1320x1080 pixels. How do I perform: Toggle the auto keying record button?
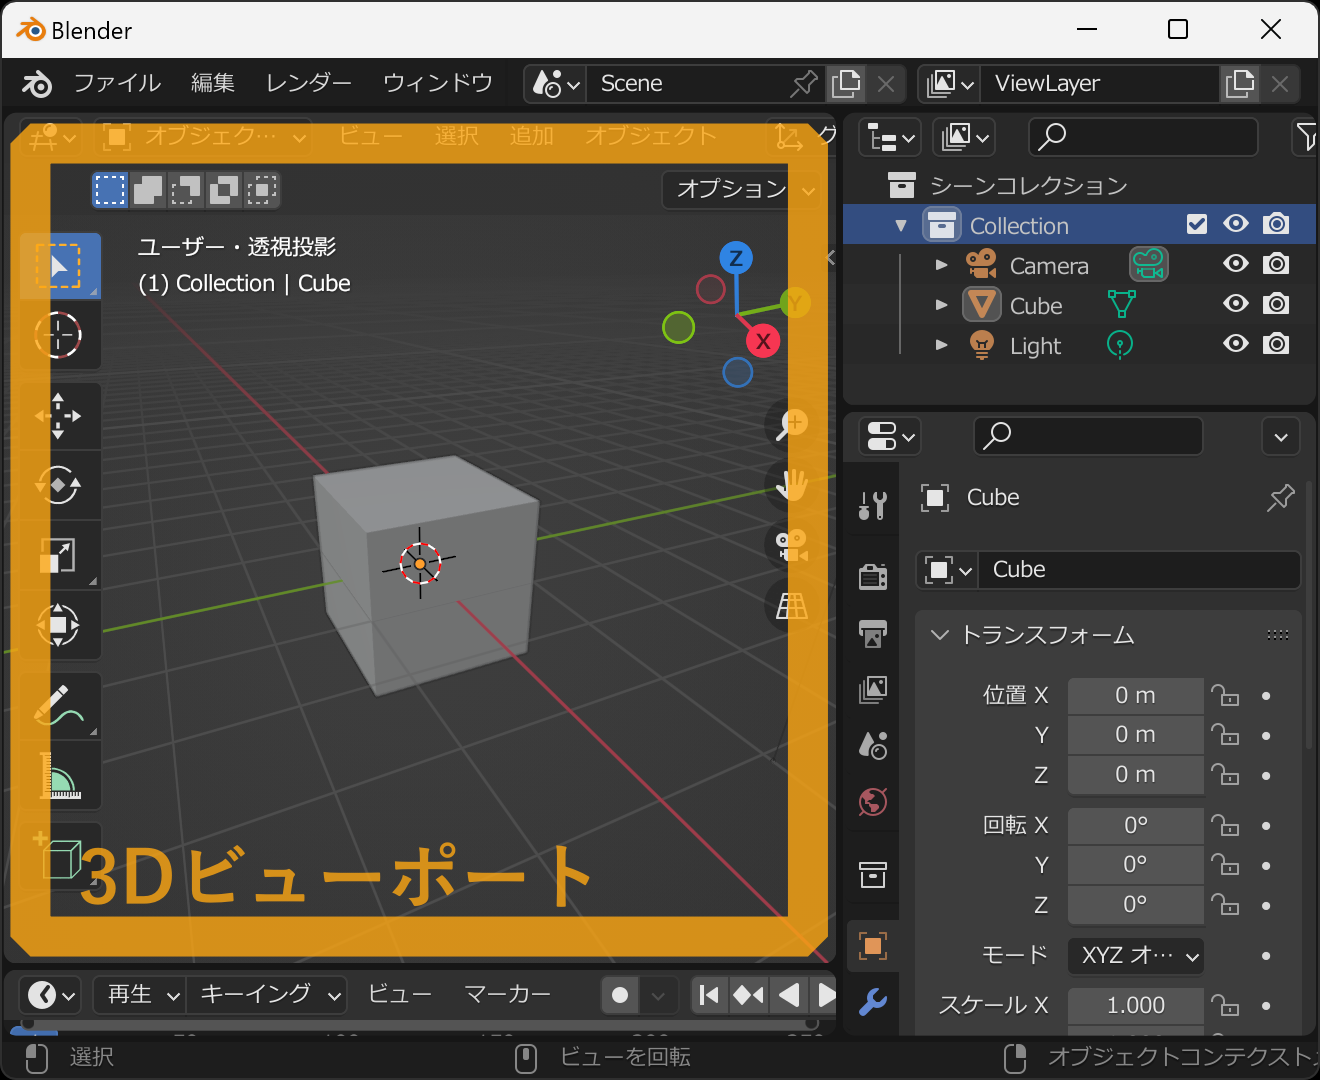(x=620, y=995)
